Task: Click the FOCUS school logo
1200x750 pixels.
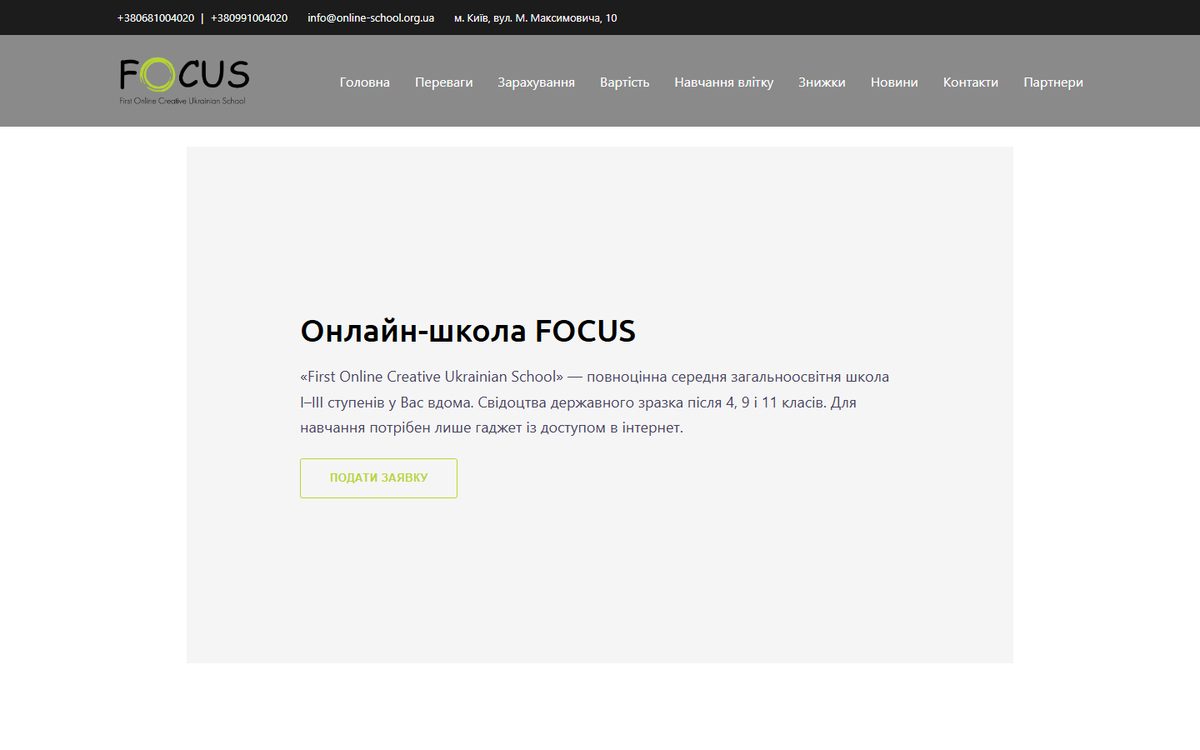Action: click(x=184, y=81)
